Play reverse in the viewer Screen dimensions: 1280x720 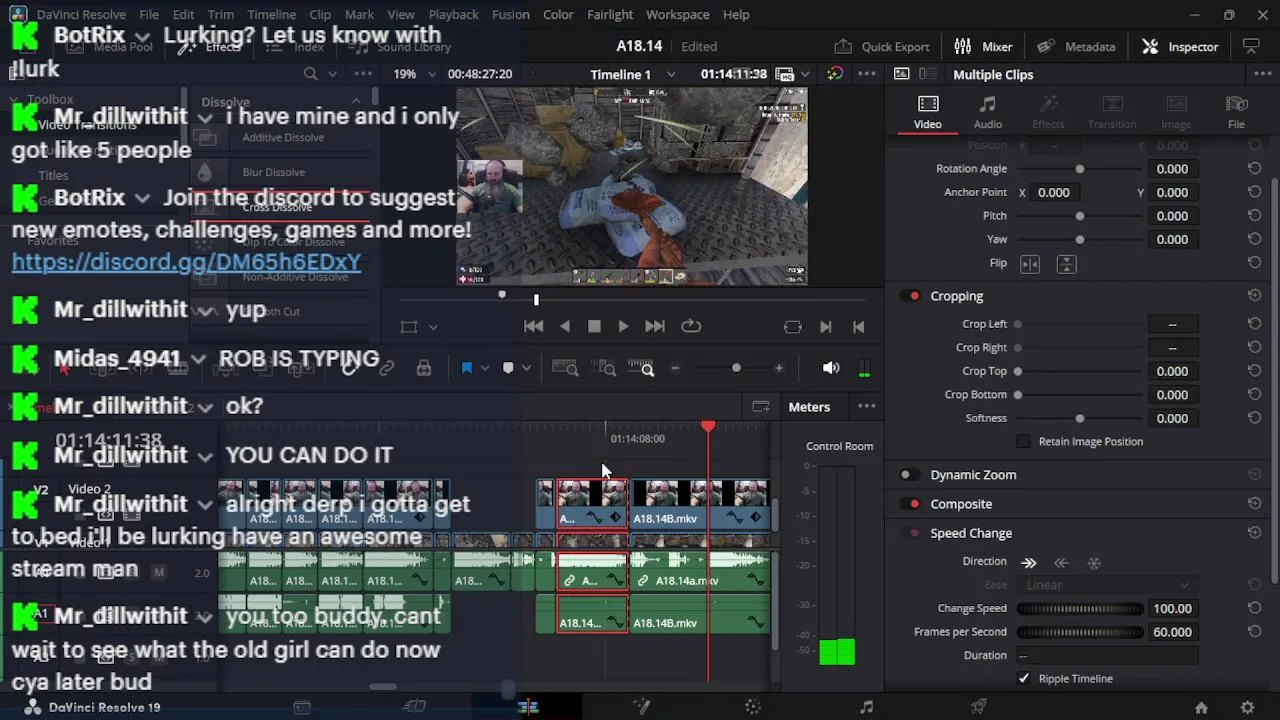point(565,326)
